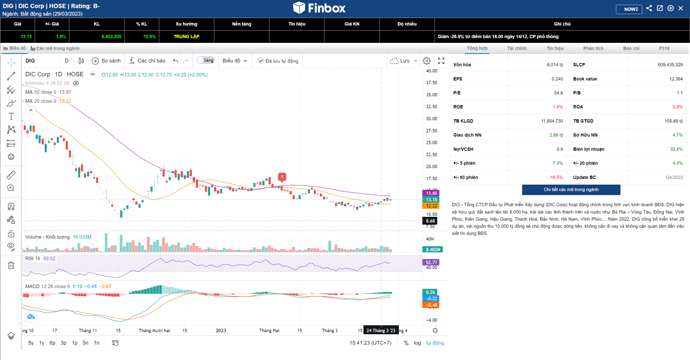Open the Tổng hợp tab
This screenshot has width=690, height=360.
pos(477,48)
